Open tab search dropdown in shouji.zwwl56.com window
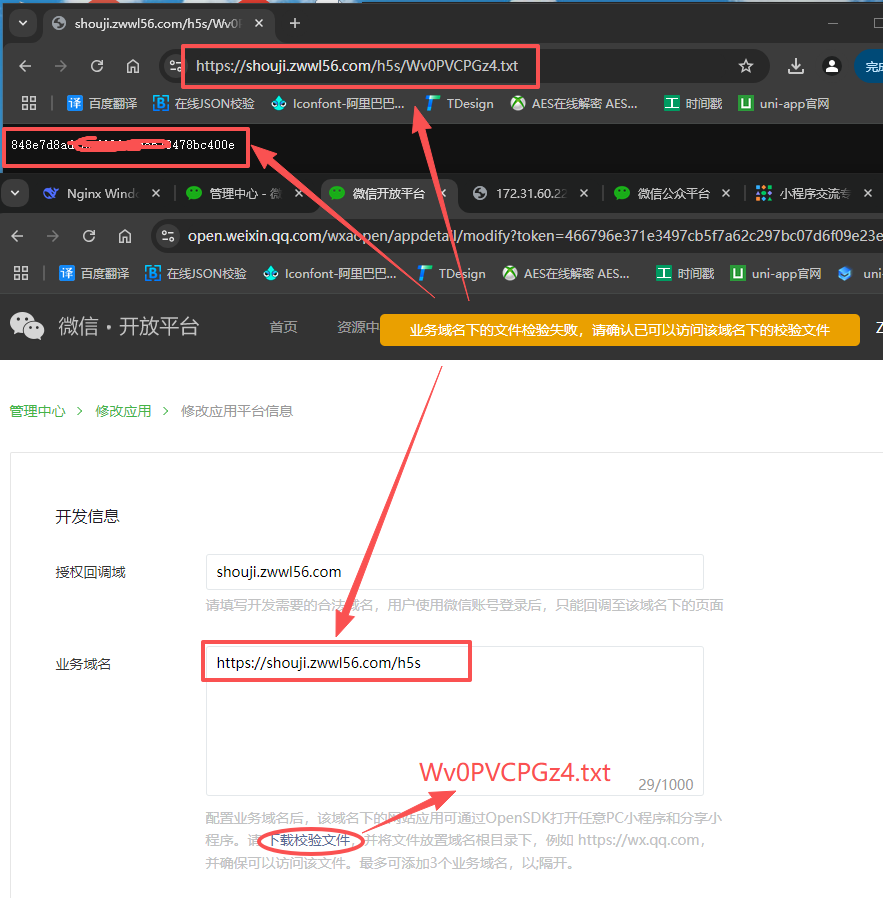The width and height of the screenshot is (883, 898). click(x=23, y=23)
